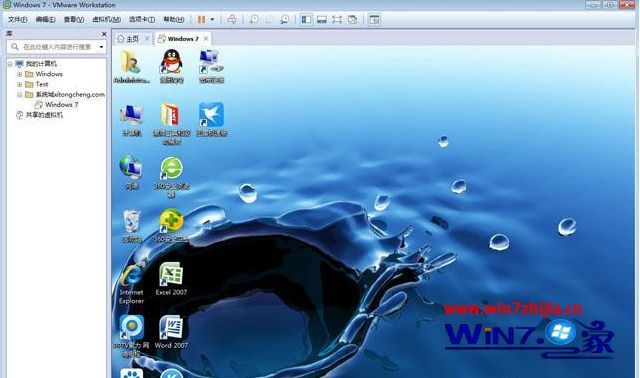The width and height of the screenshot is (640, 378).
Task: Open Word 2007 desktop shortcut
Action: pos(171,331)
